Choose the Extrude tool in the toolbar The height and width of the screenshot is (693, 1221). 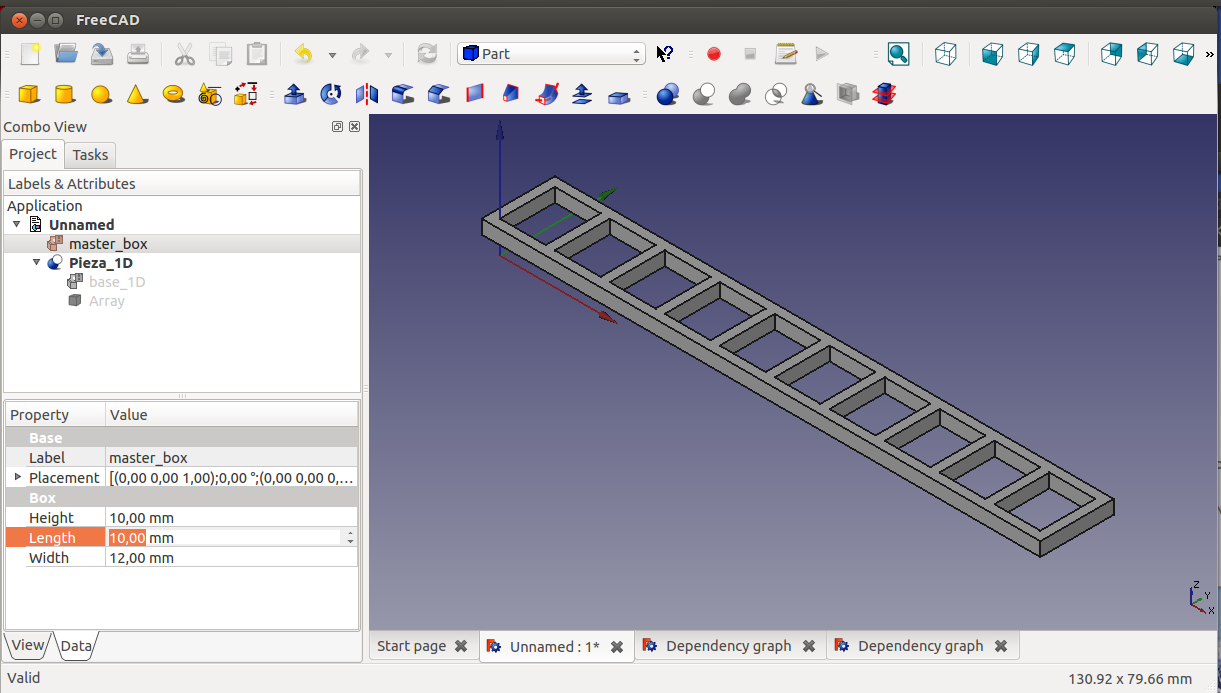(295, 94)
